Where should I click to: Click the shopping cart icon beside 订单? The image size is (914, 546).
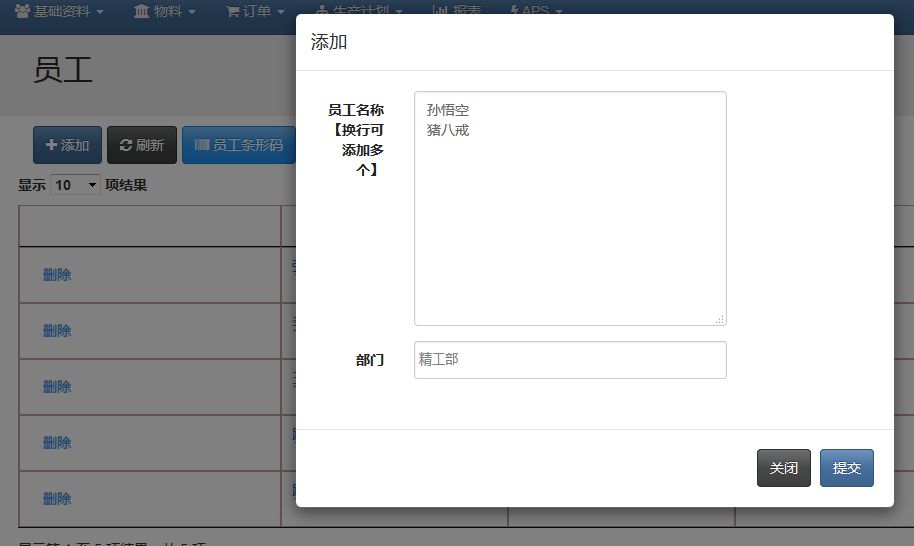click(232, 11)
